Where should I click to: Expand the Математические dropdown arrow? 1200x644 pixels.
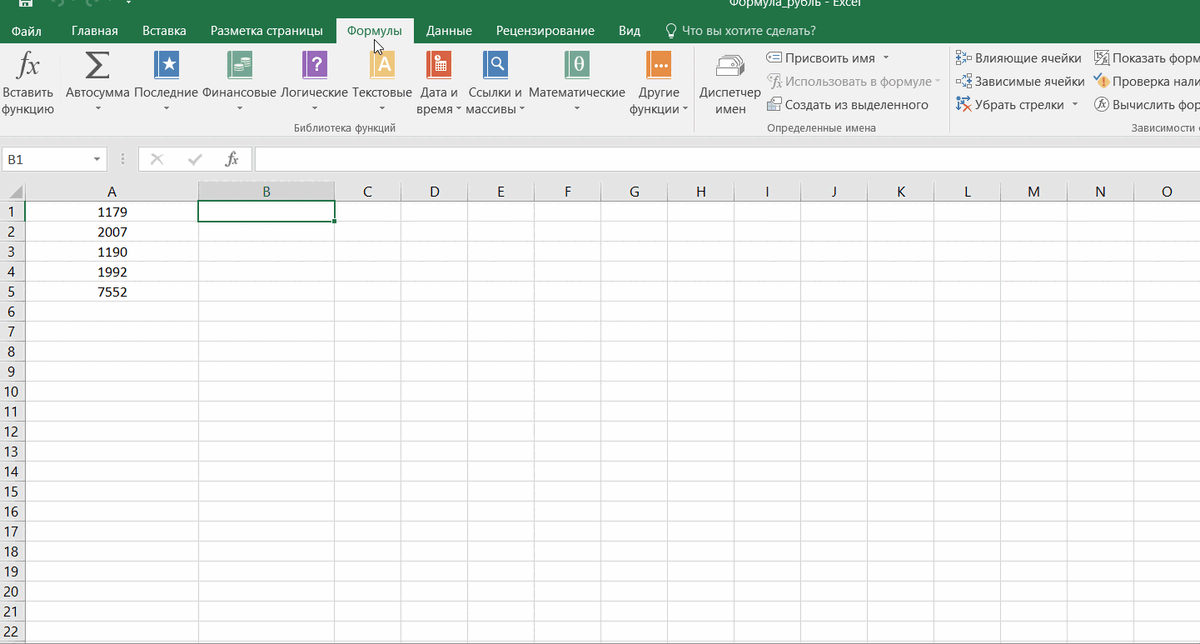(577, 109)
